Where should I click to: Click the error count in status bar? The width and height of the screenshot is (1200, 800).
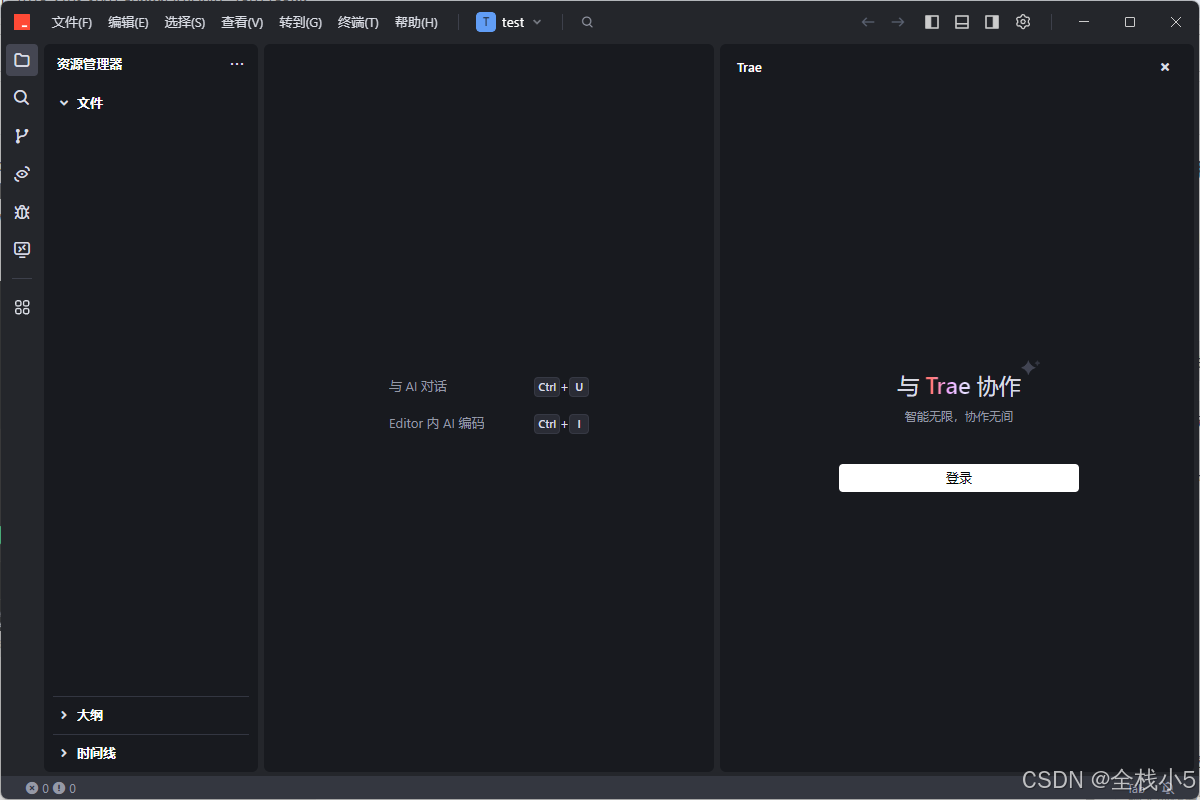(38, 789)
